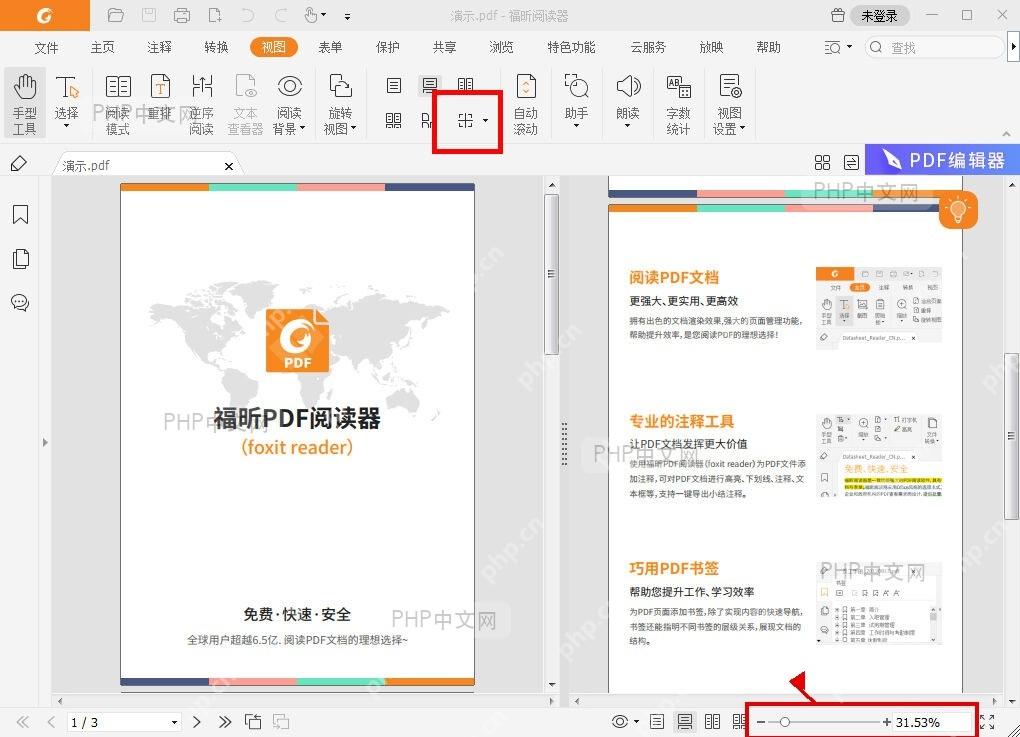This screenshot has width=1020, height=737.
Task: Open the File (文件) menu
Action: 46,47
